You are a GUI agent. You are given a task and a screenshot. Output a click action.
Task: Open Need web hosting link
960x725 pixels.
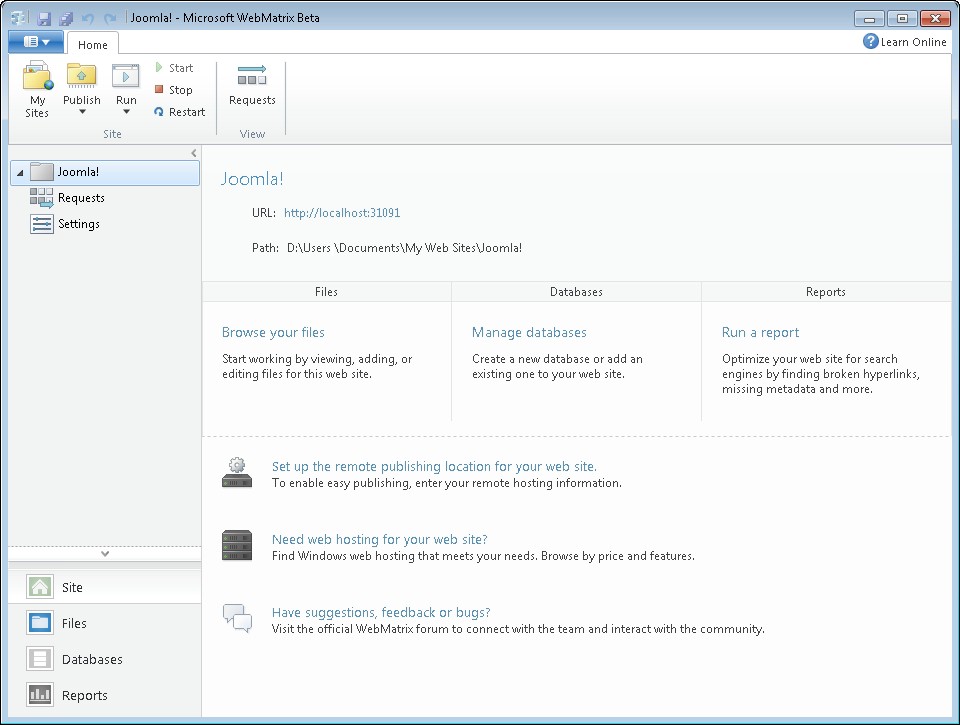(380, 539)
